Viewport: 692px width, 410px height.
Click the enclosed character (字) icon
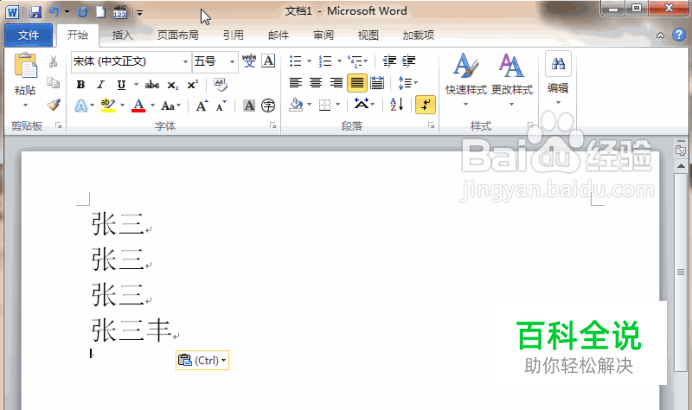coord(268,105)
